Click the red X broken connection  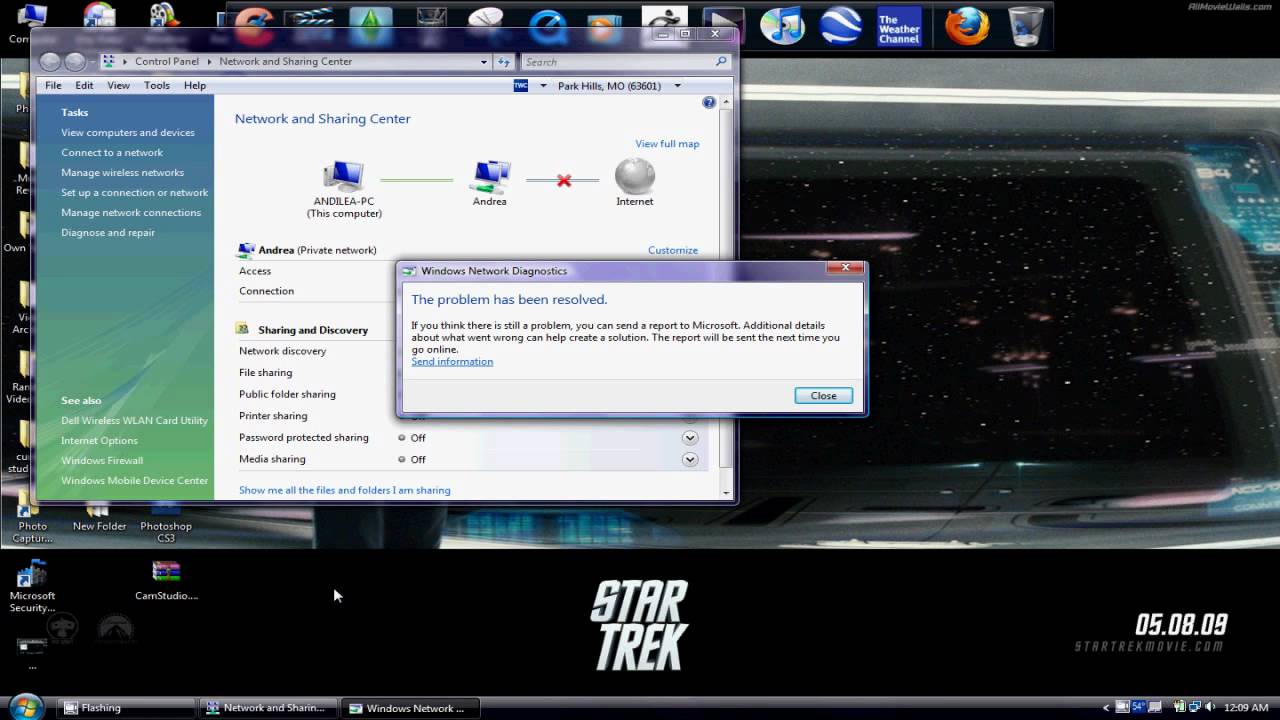(564, 181)
